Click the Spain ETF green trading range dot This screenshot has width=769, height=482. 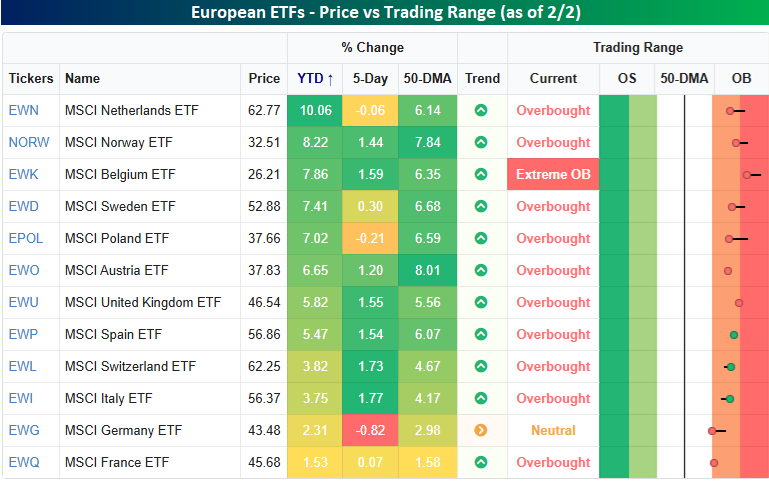(x=734, y=335)
